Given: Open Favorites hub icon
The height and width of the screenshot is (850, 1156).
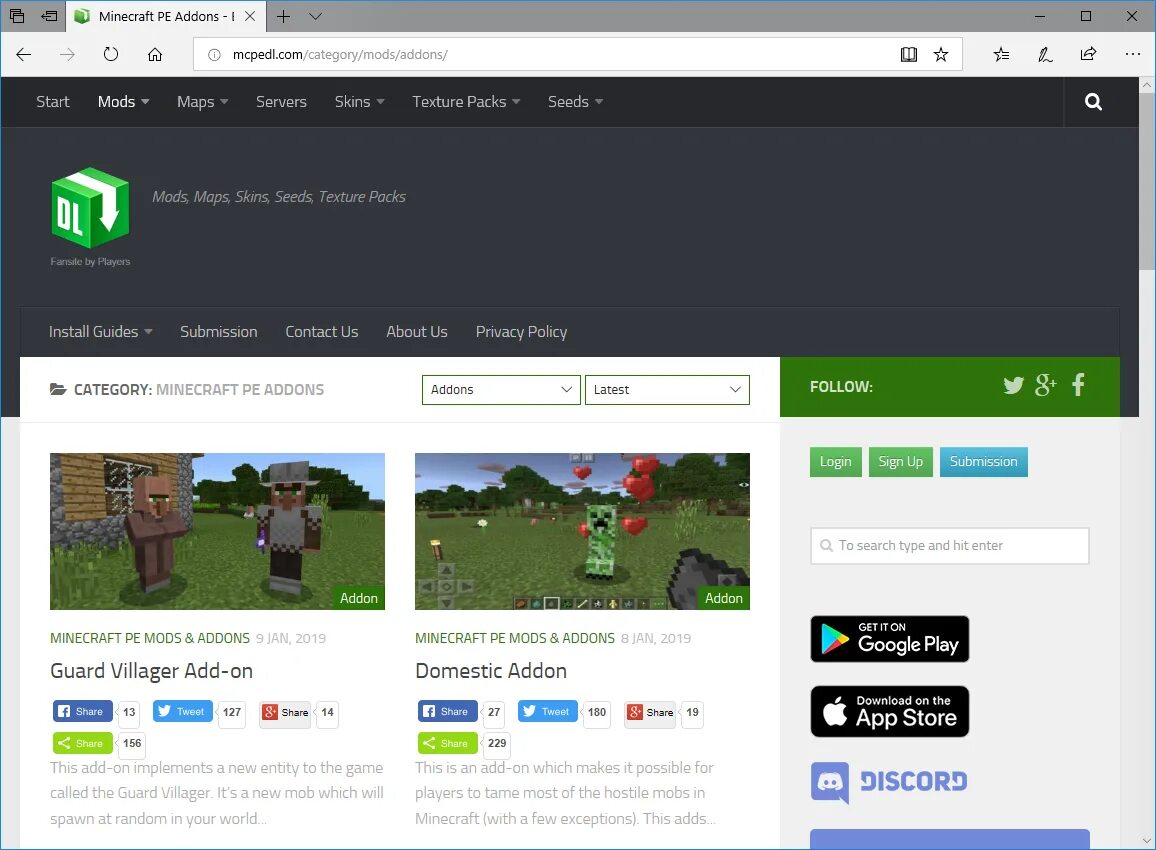Looking at the screenshot, I should point(1001,55).
